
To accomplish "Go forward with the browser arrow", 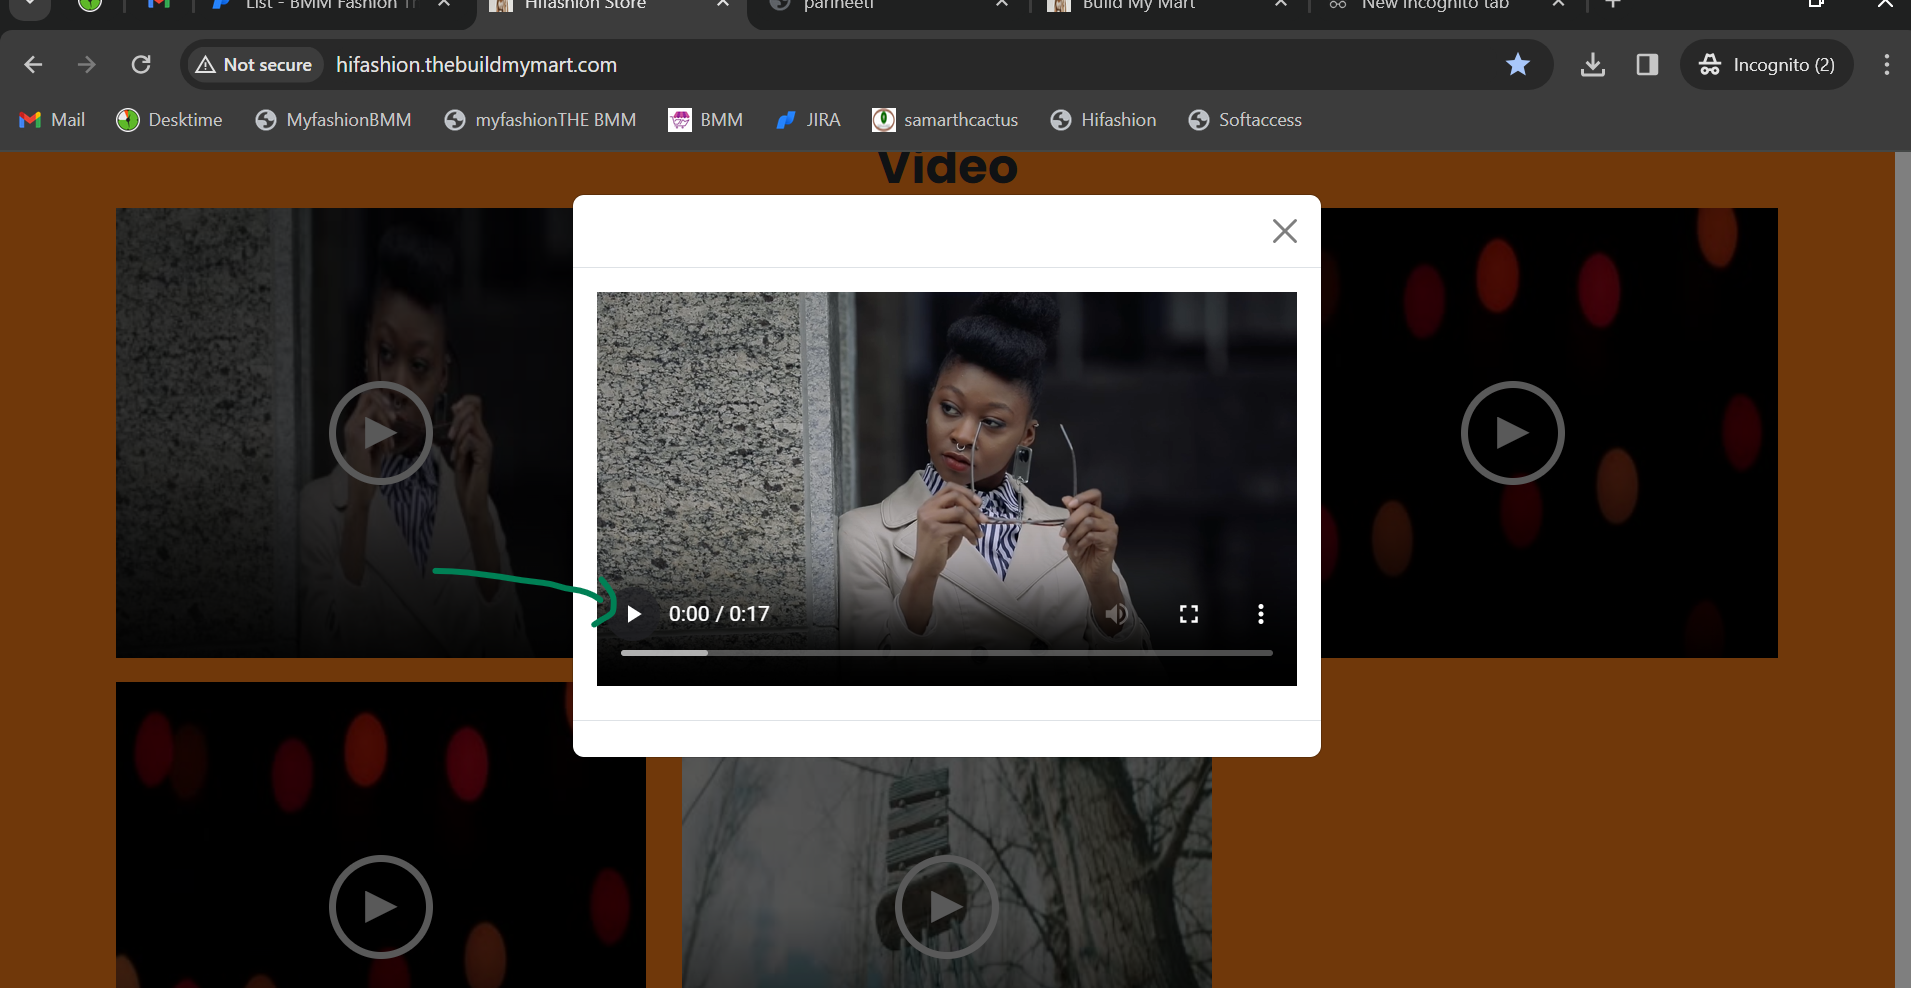I will pos(87,65).
